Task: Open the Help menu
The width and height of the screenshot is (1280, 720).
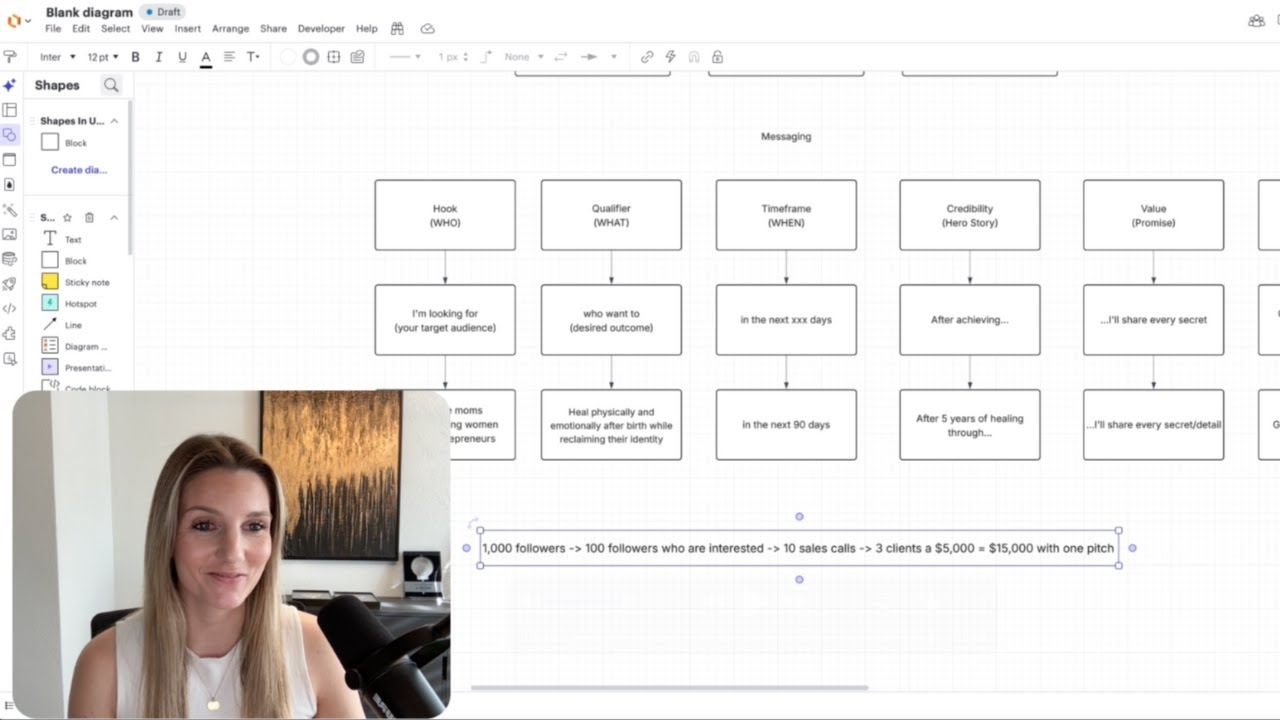Action: click(367, 29)
